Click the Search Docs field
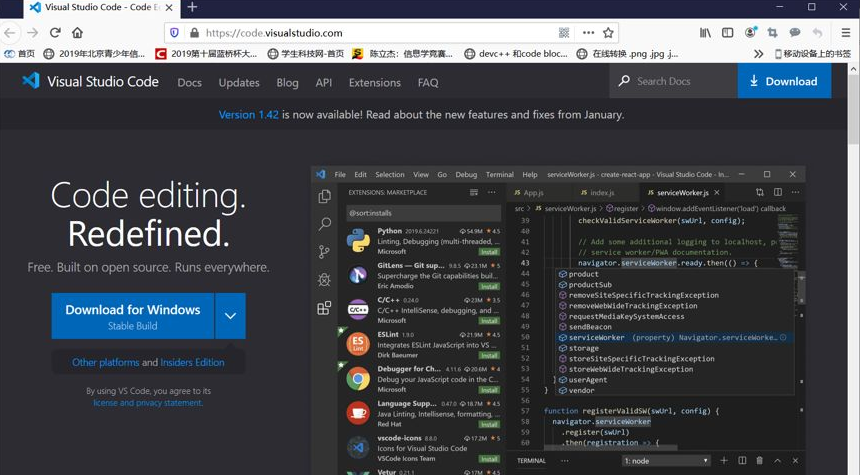This screenshot has width=860, height=475. pos(673,81)
